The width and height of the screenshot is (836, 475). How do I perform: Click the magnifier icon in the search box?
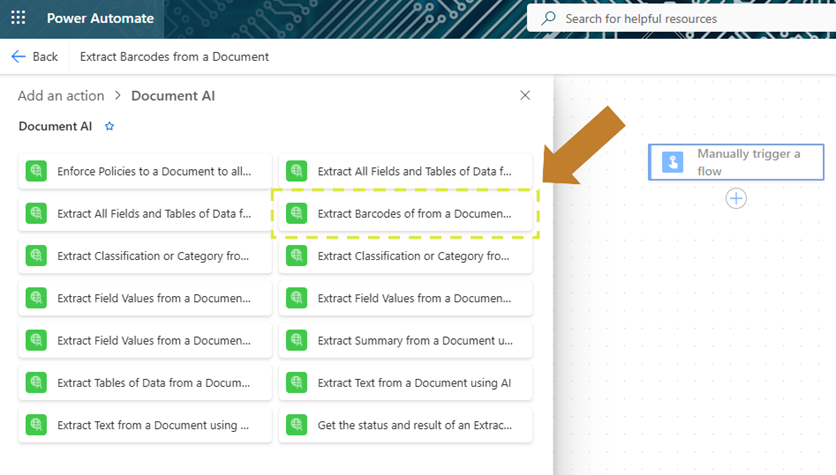548,19
